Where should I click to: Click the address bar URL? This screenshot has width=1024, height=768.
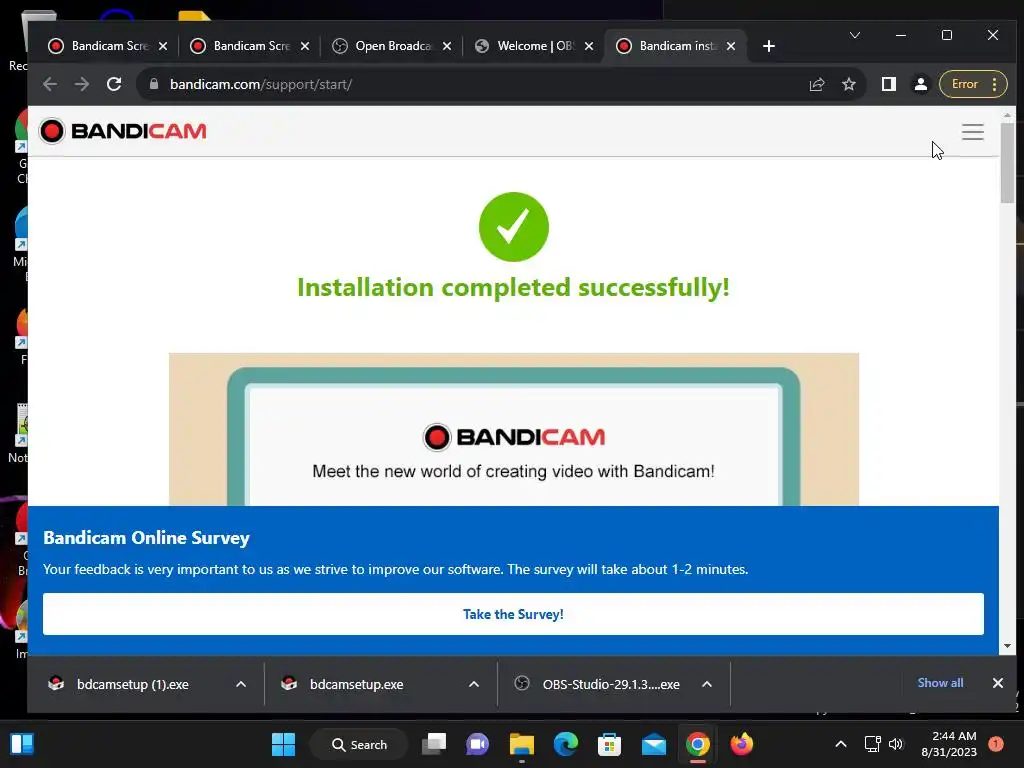261,84
